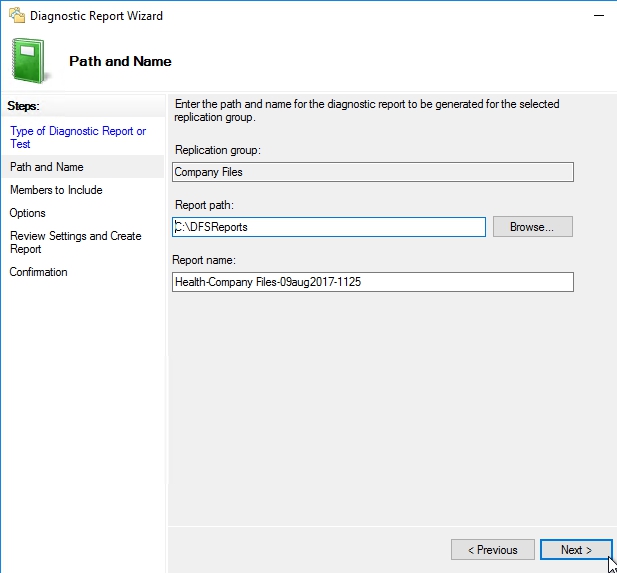Click the Diagnostic Report Wizard title text
The width and height of the screenshot is (617, 573).
coord(96,16)
